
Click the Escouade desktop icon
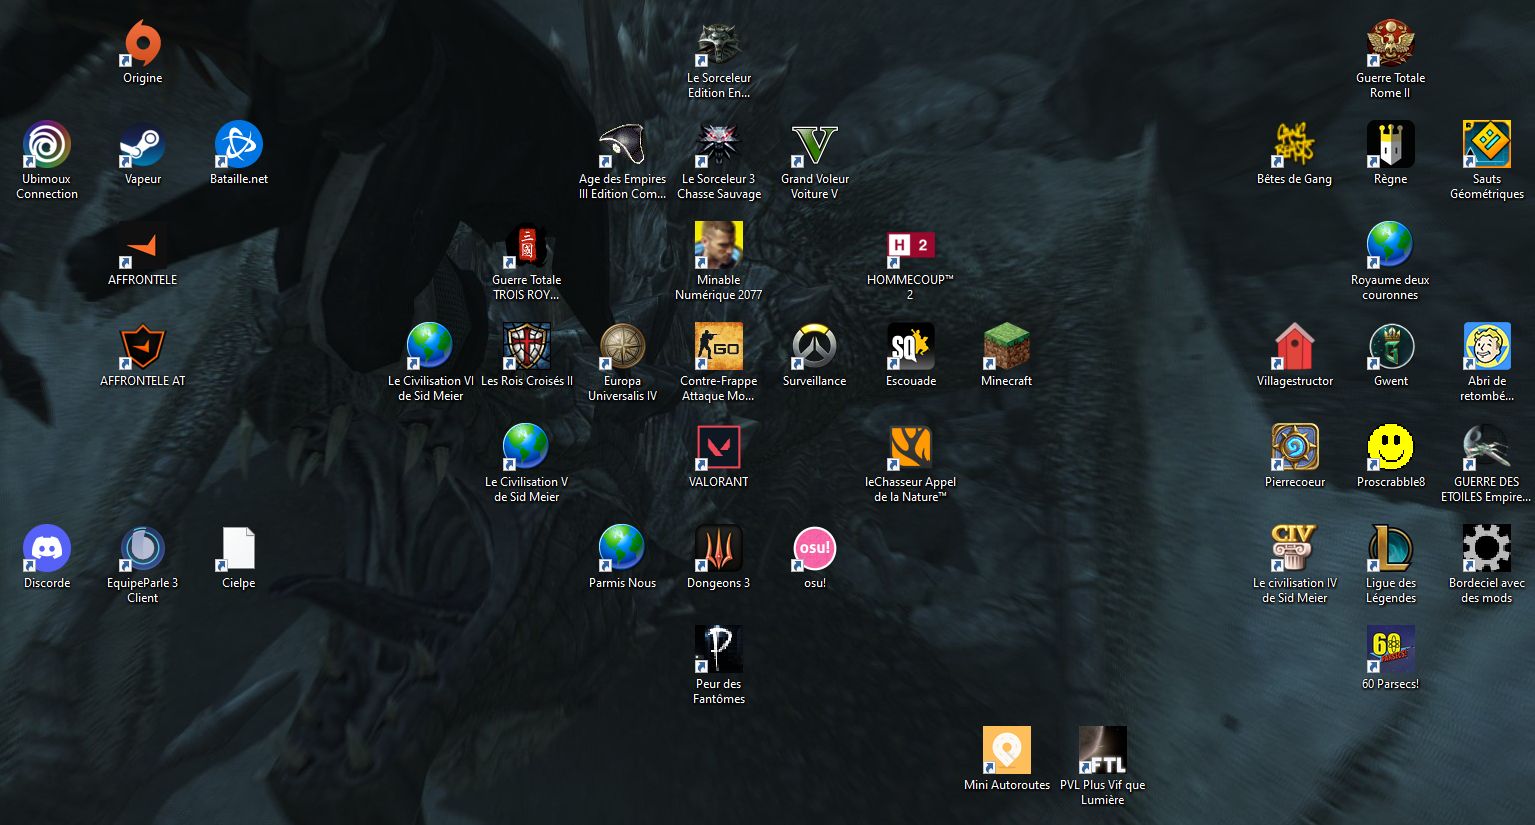[x=911, y=347]
